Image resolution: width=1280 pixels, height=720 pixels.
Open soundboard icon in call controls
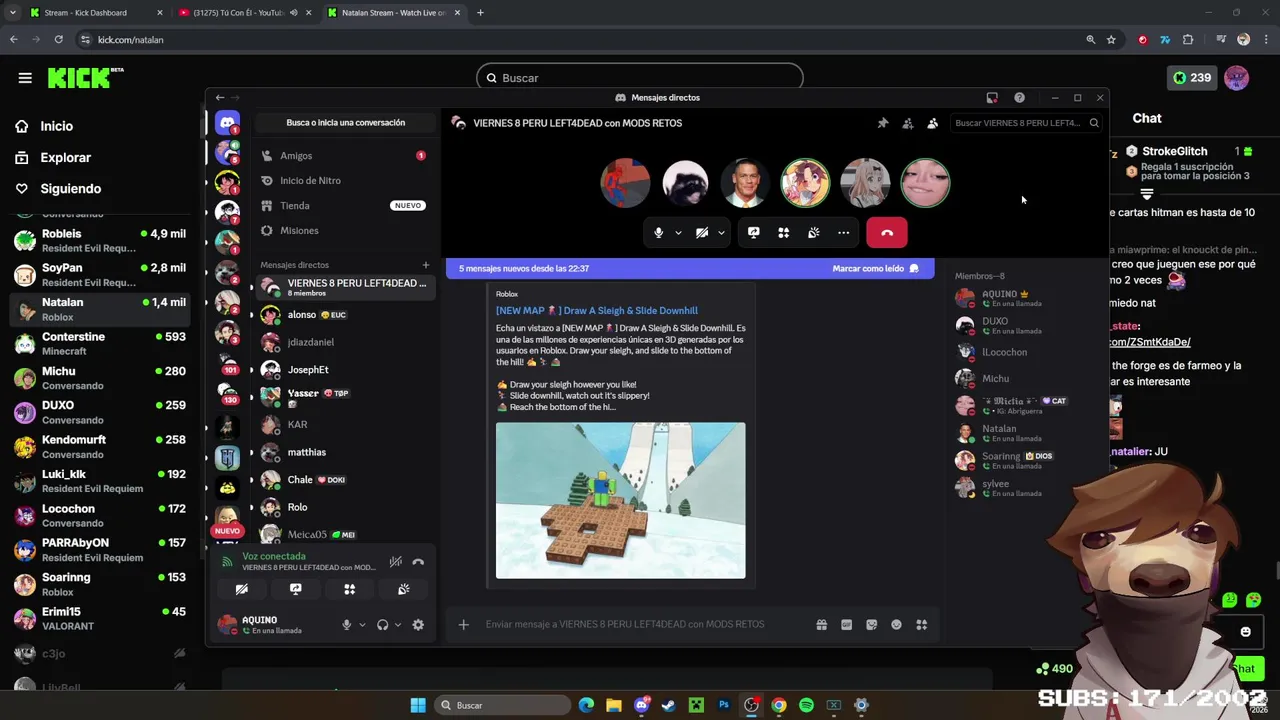(814, 233)
